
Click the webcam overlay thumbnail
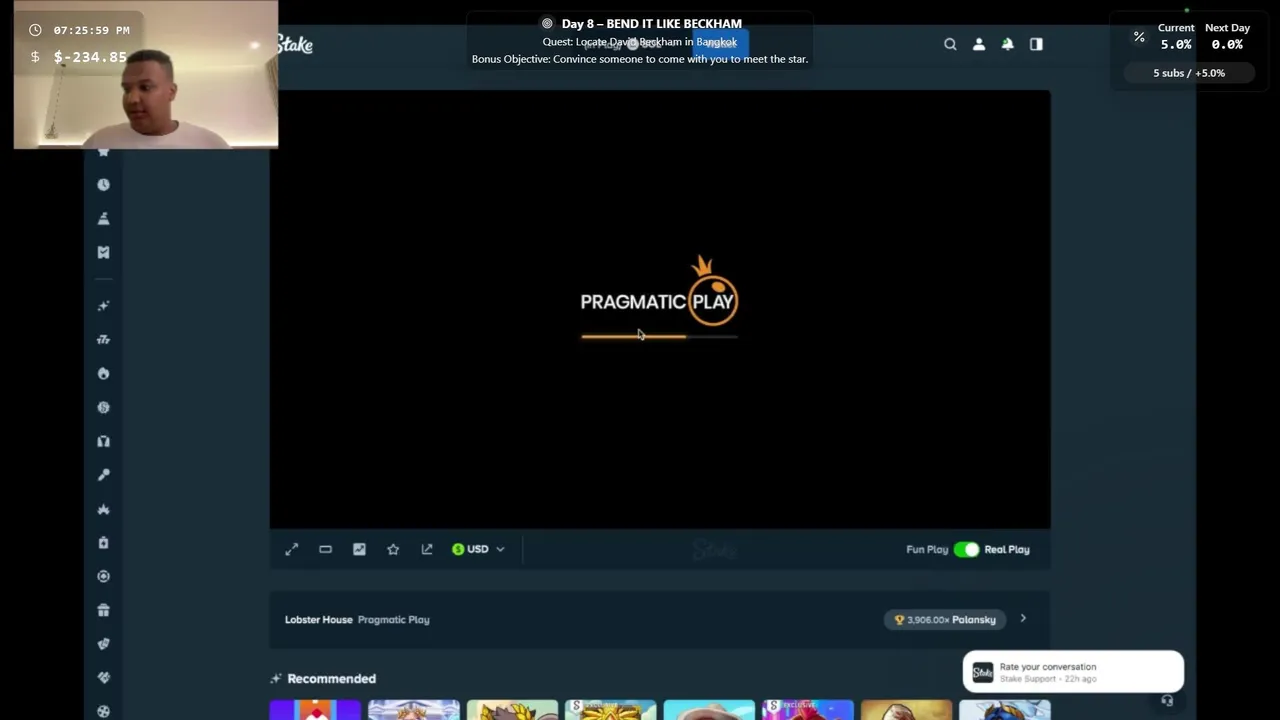click(x=146, y=75)
